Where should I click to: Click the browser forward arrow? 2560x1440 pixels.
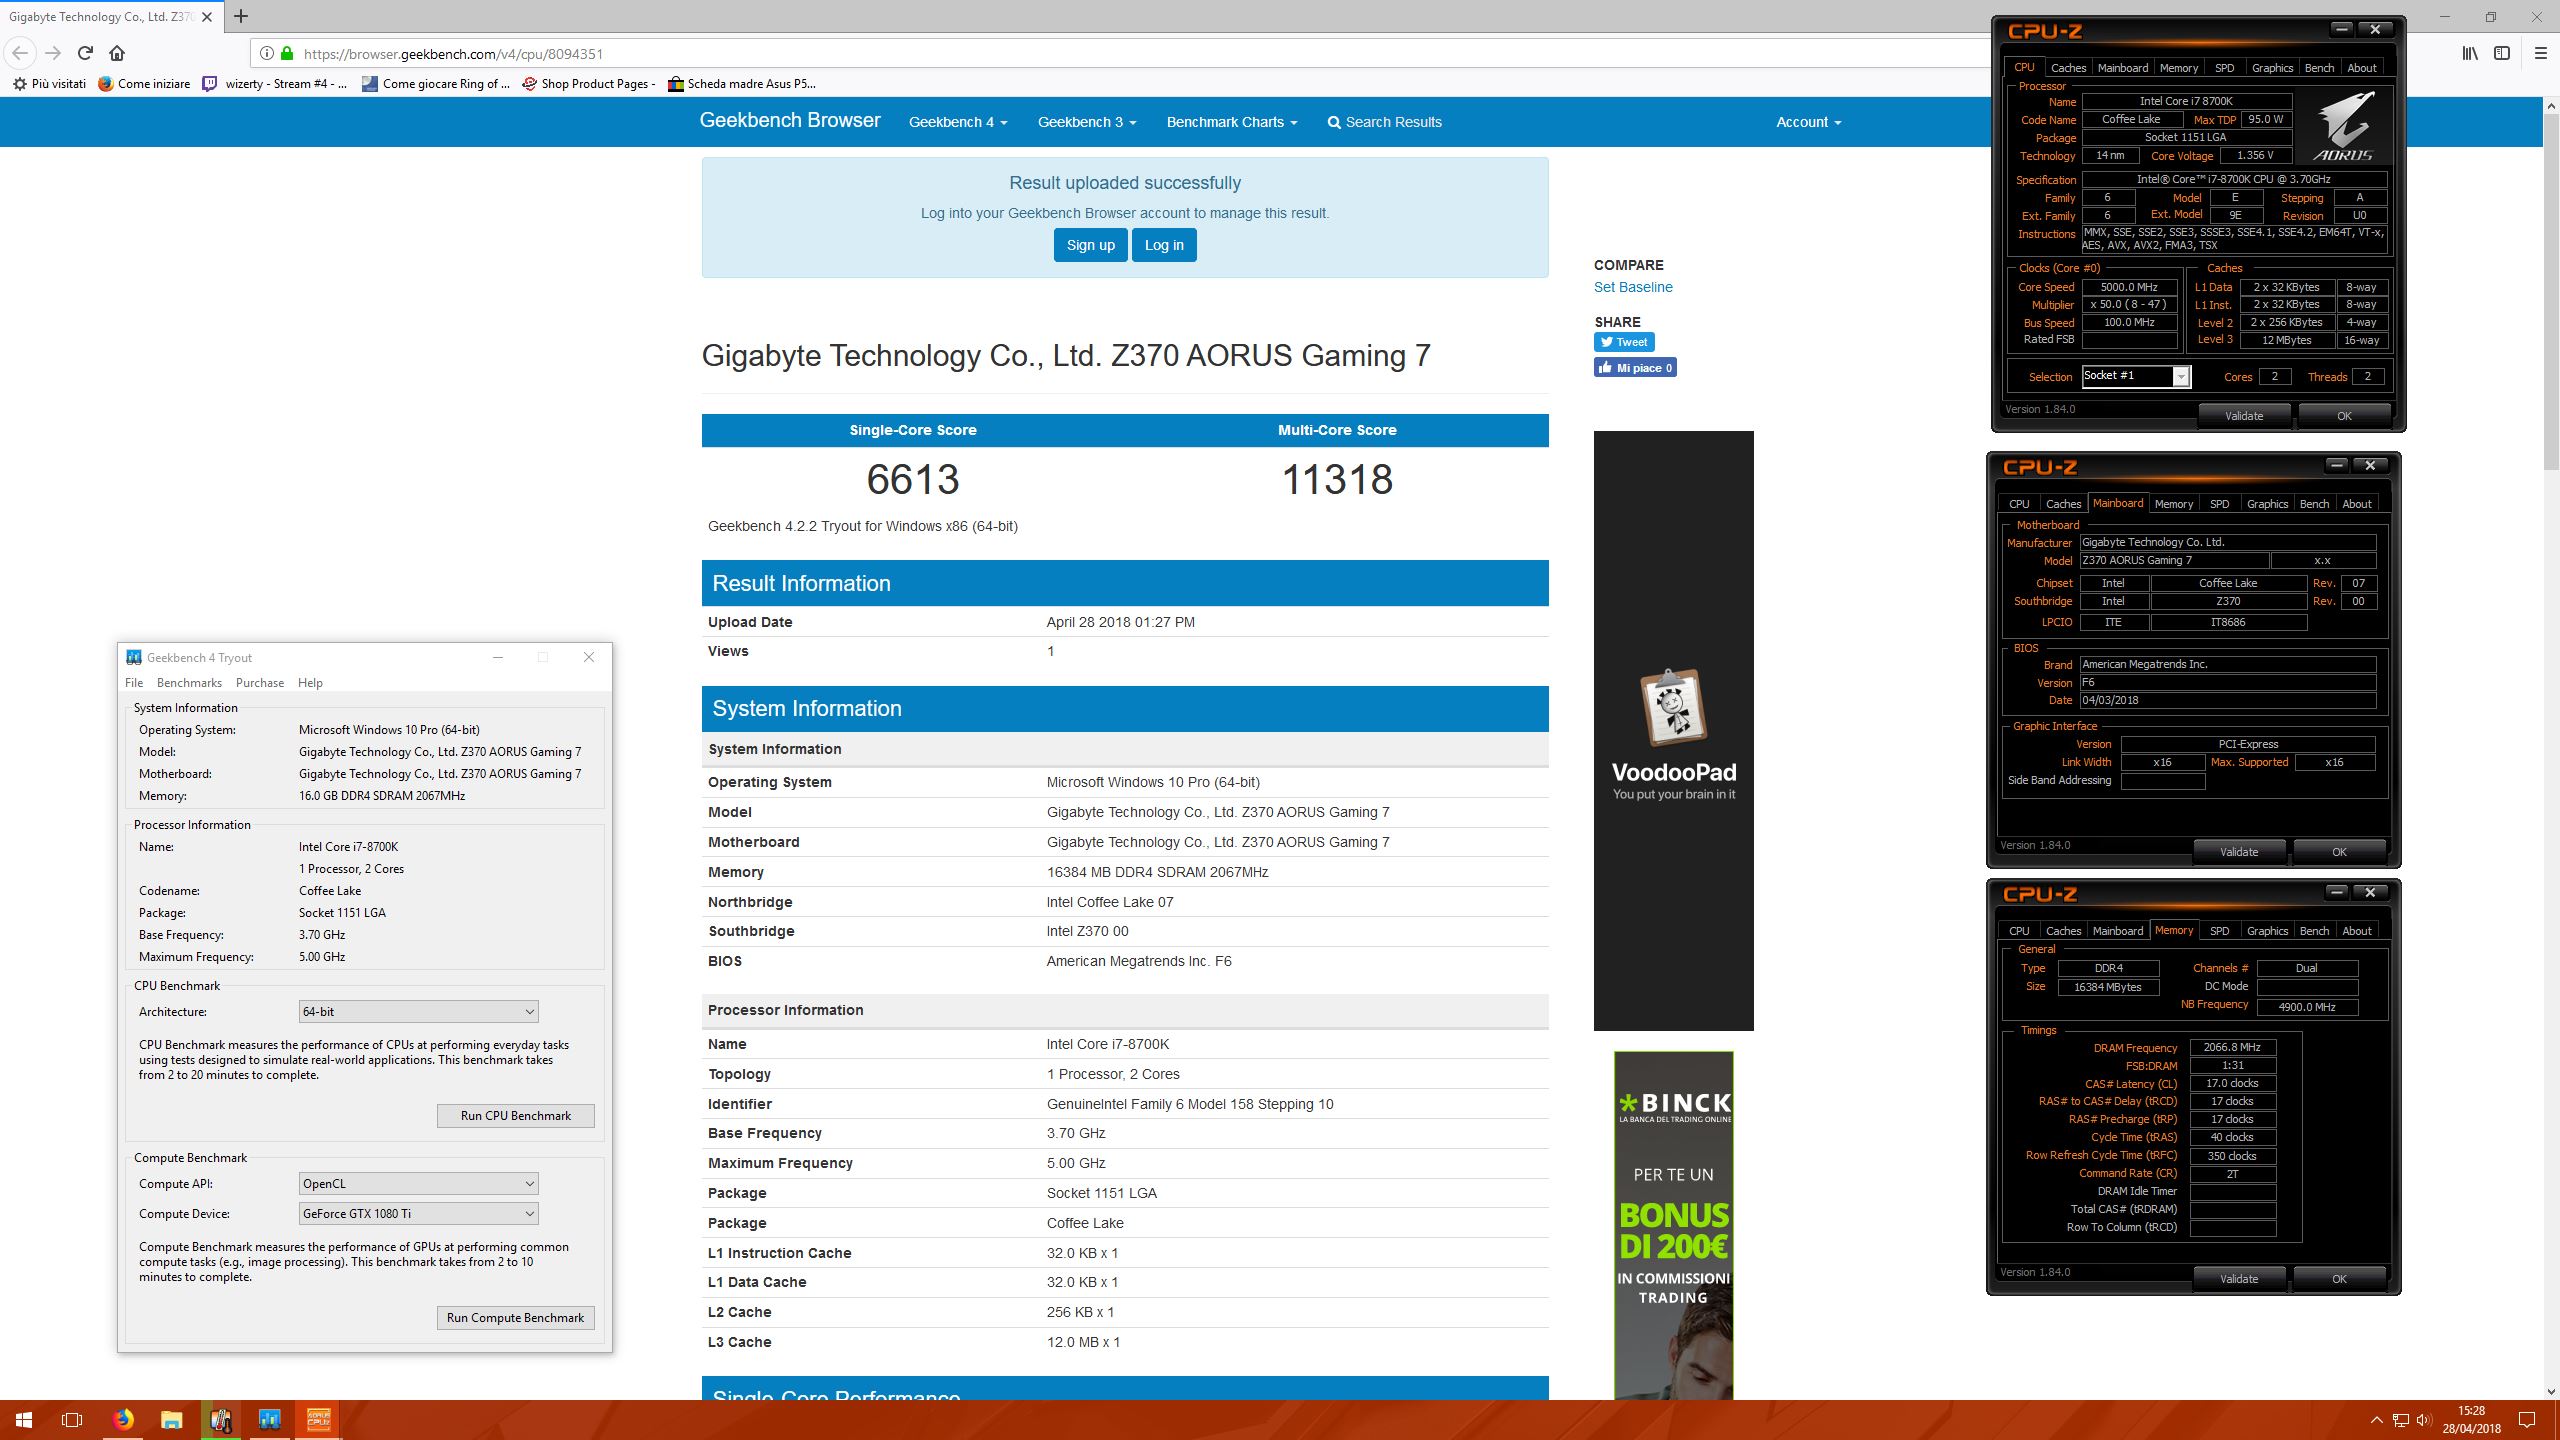[53, 53]
